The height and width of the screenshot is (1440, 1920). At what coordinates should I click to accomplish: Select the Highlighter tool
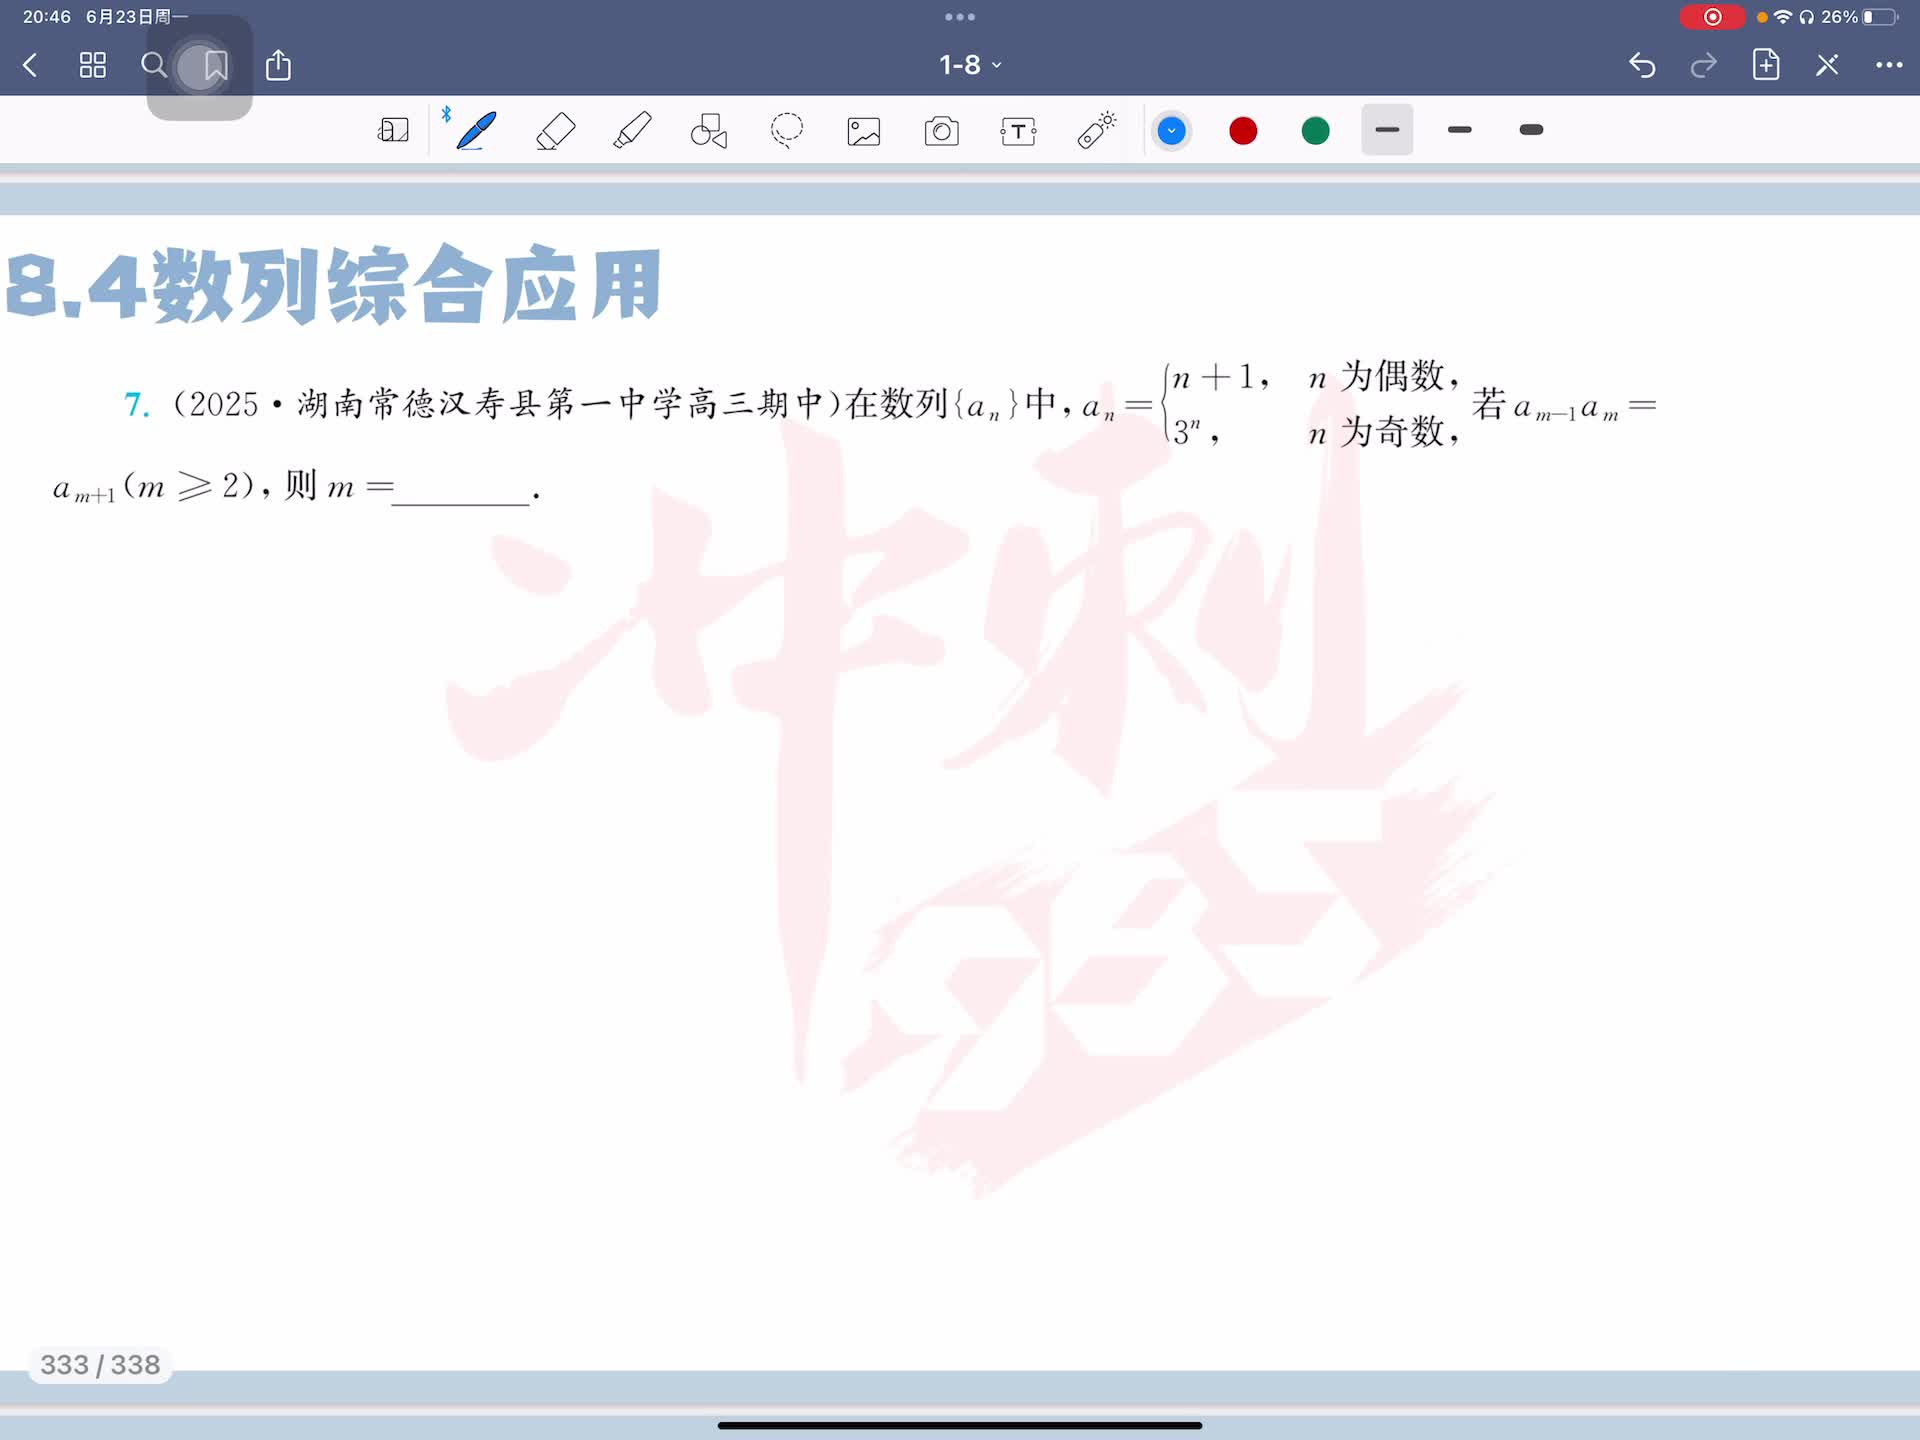click(x=632, y=131)
